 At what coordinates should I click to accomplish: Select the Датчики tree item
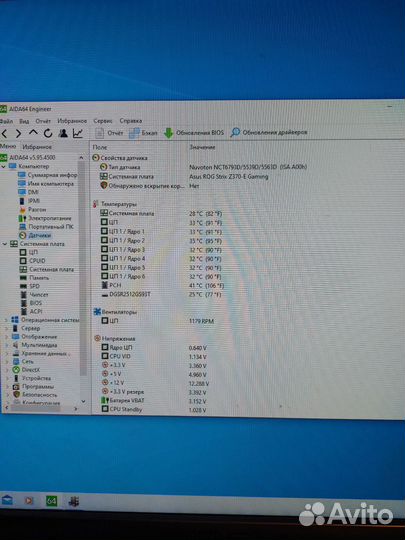[x=35, y=235]
